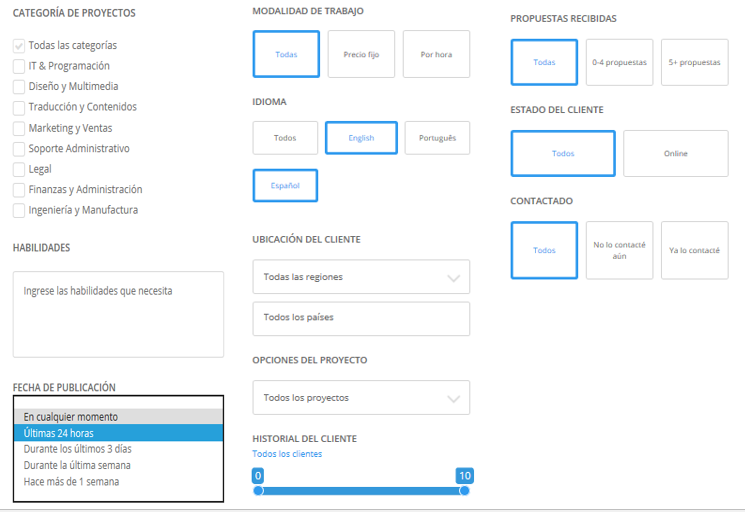
Task: Expand the 'Todos los proyectos' dropdown
Action: click(x=361, y=398)
